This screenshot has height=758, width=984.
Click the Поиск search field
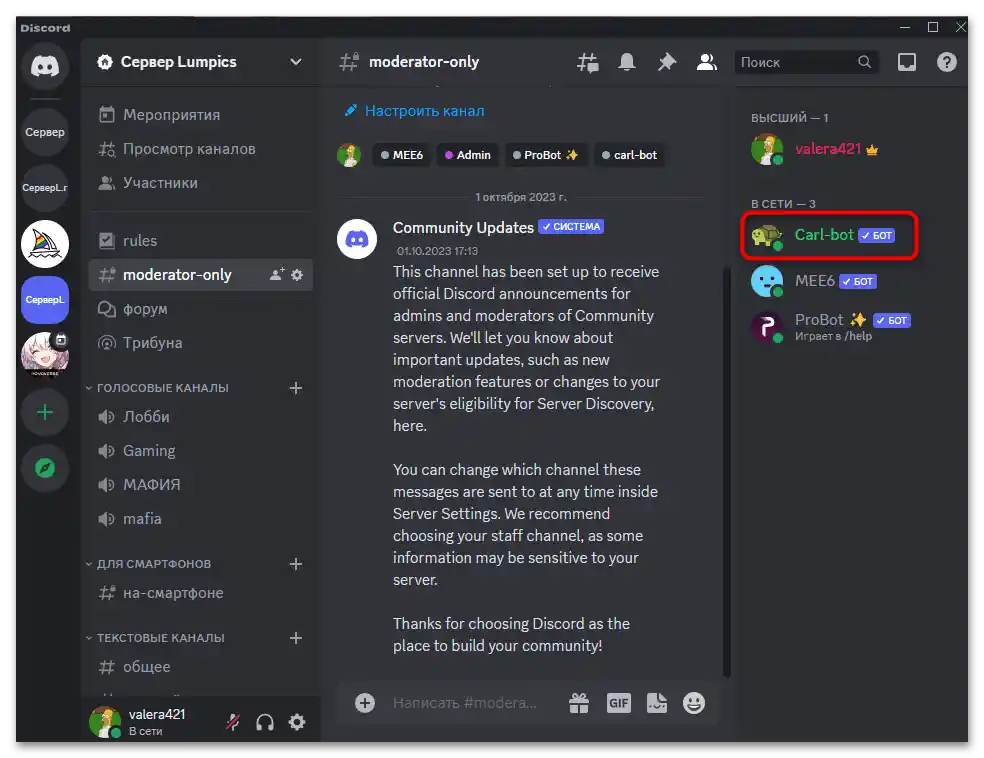click(x=806, y=62)
